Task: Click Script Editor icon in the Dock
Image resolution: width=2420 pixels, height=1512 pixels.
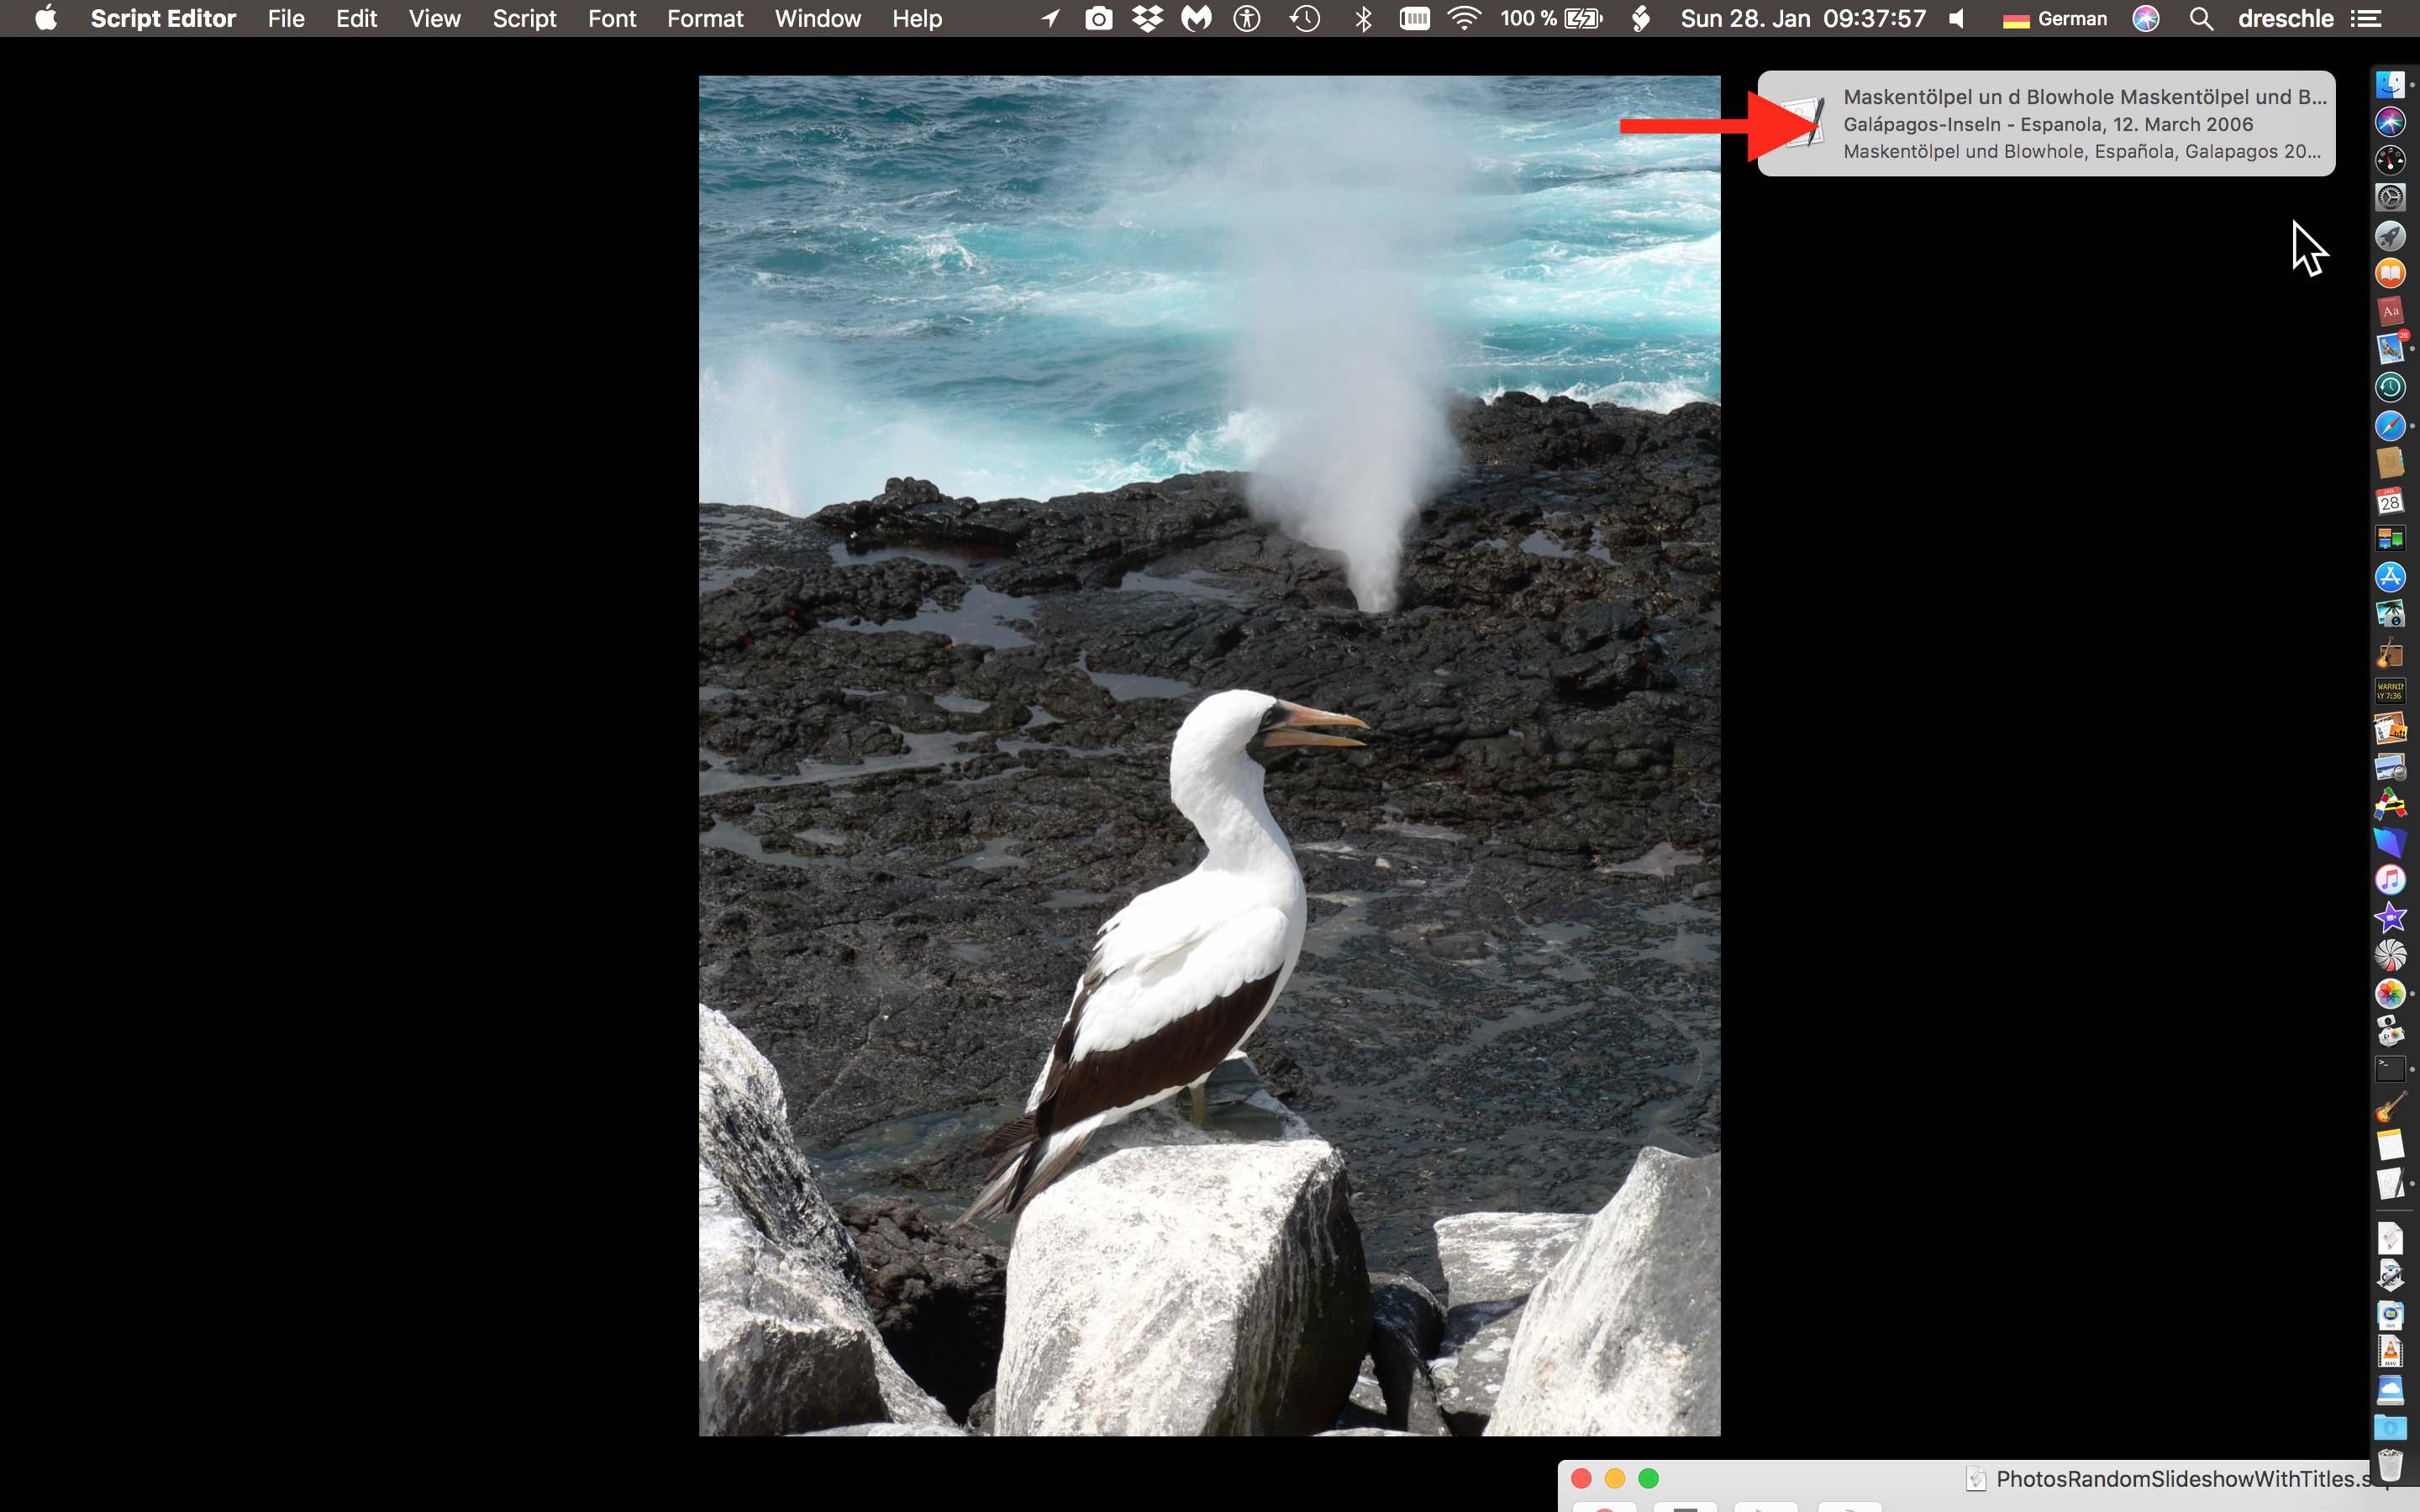Action: [x=2390, y=1183]
